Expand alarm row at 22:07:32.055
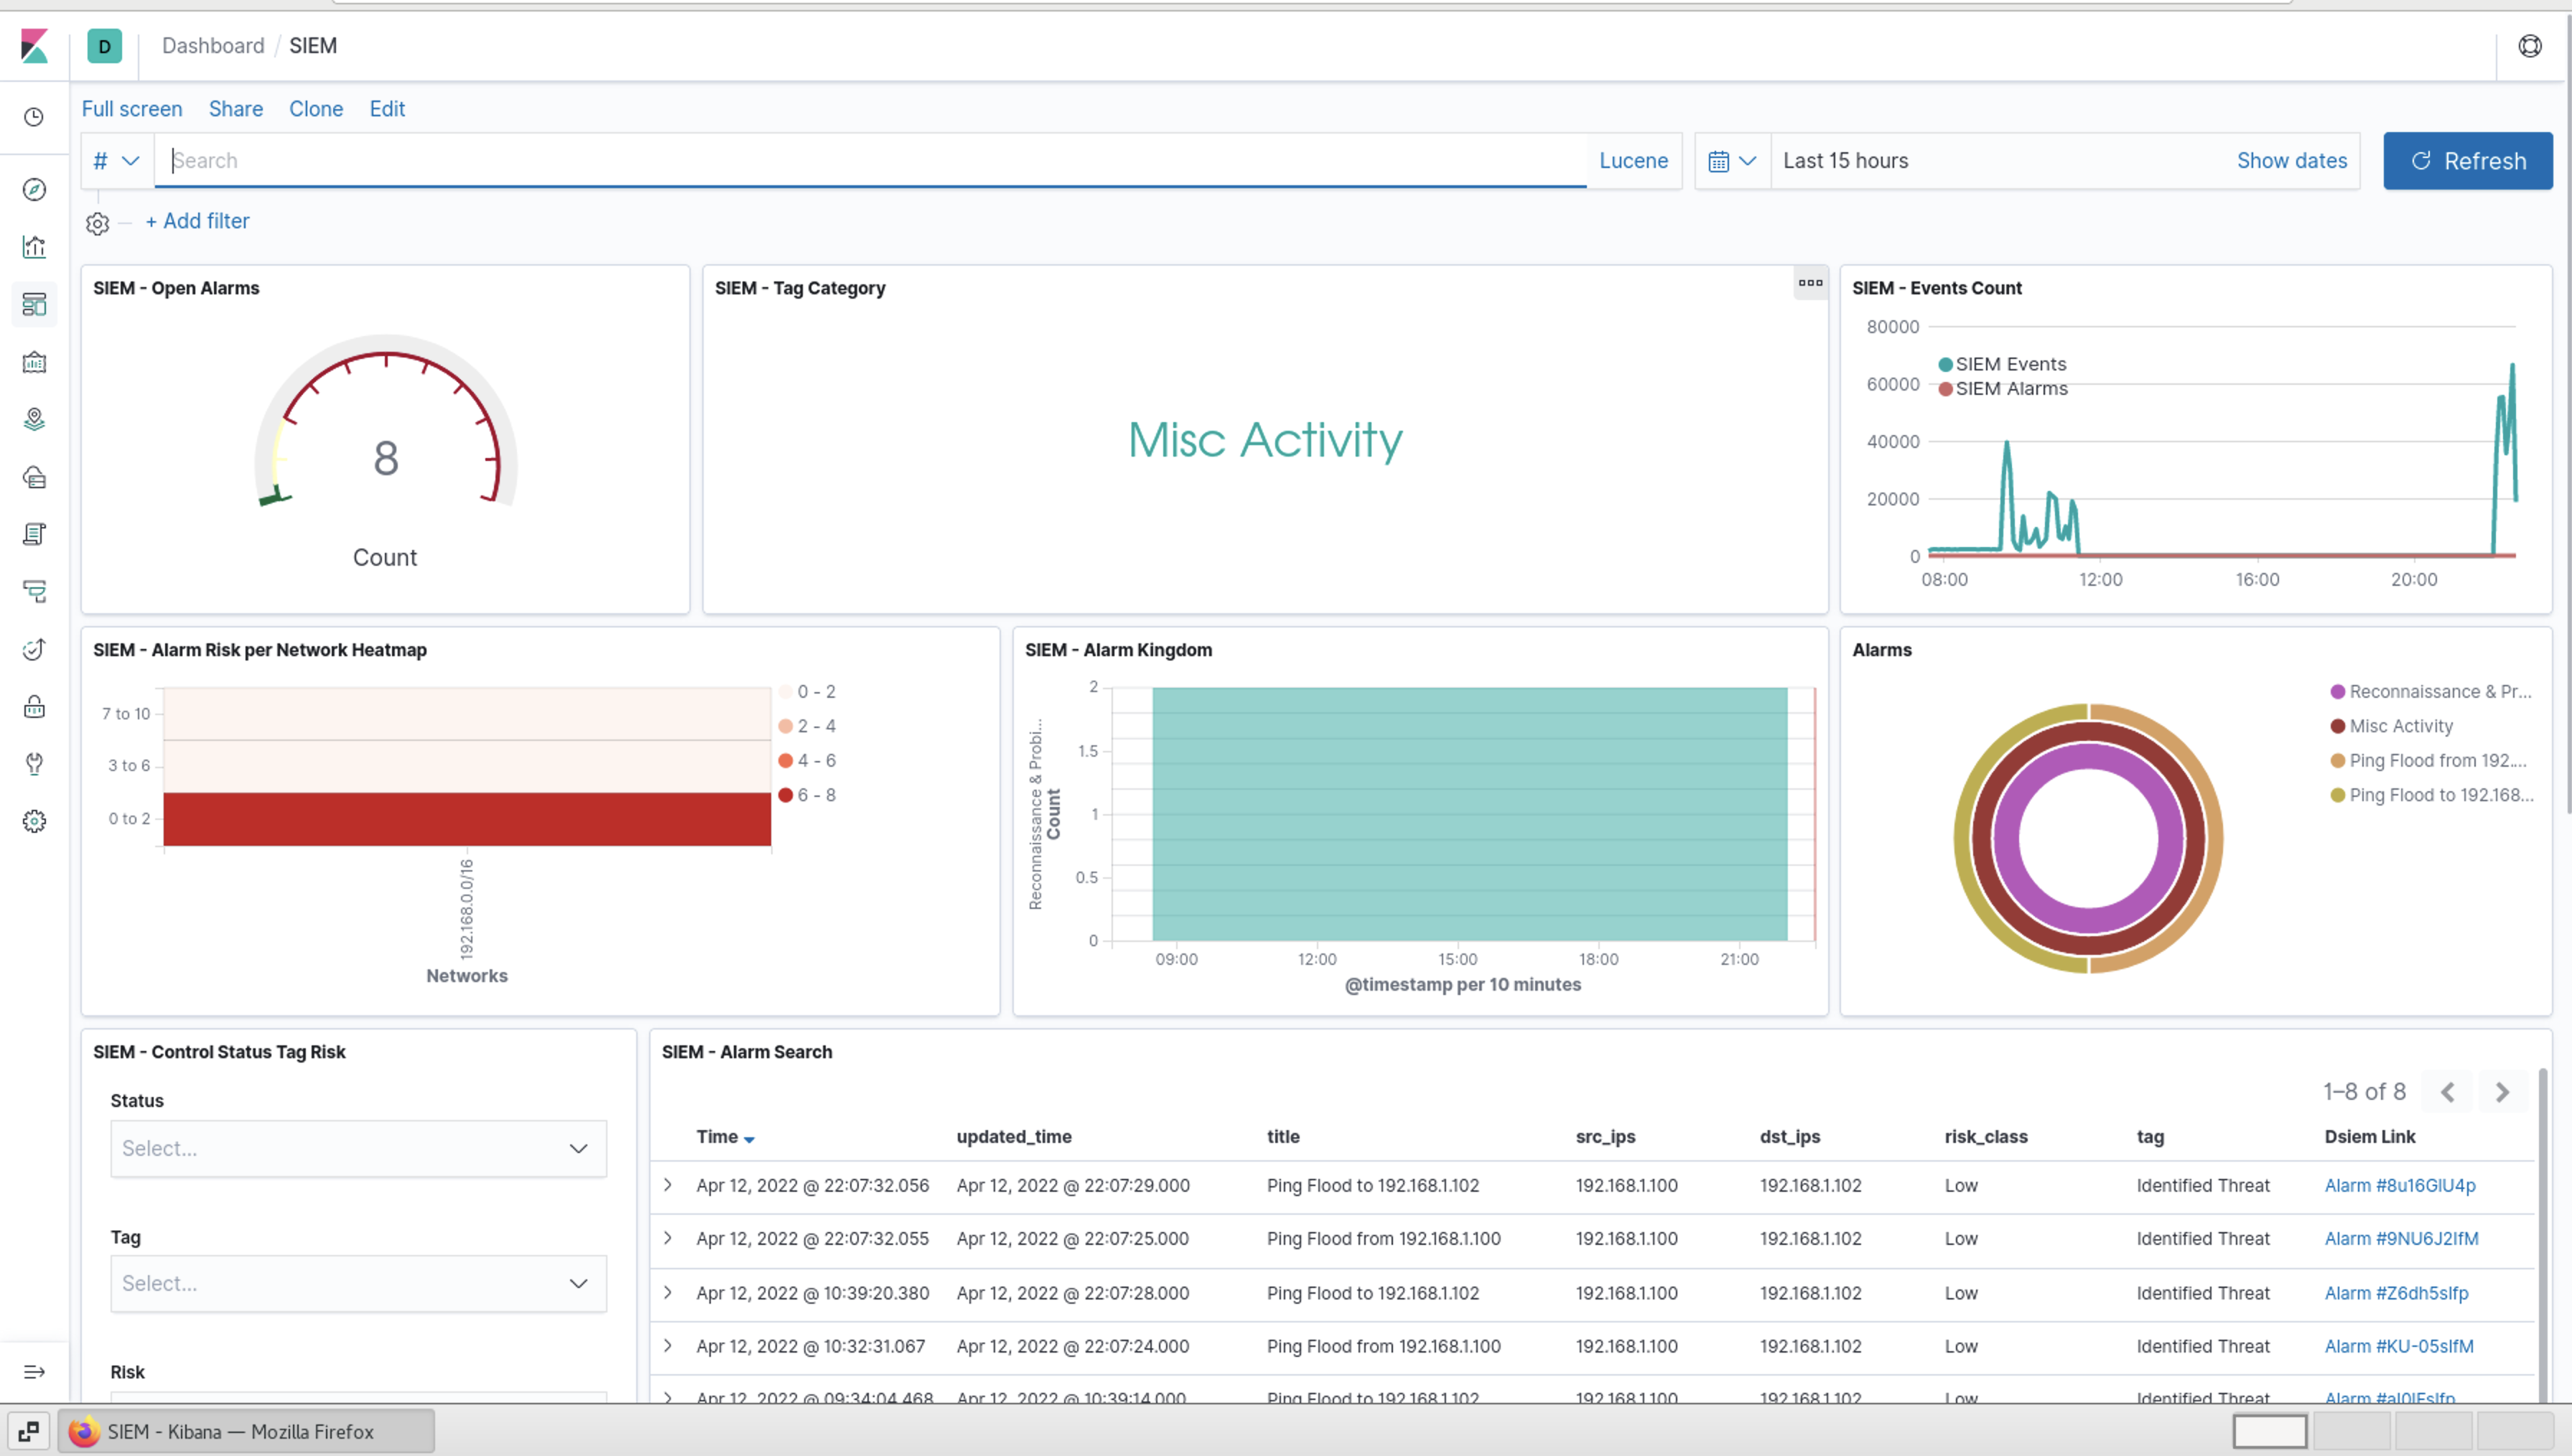This screenshot has width=2572, height=1456. 668,1238
